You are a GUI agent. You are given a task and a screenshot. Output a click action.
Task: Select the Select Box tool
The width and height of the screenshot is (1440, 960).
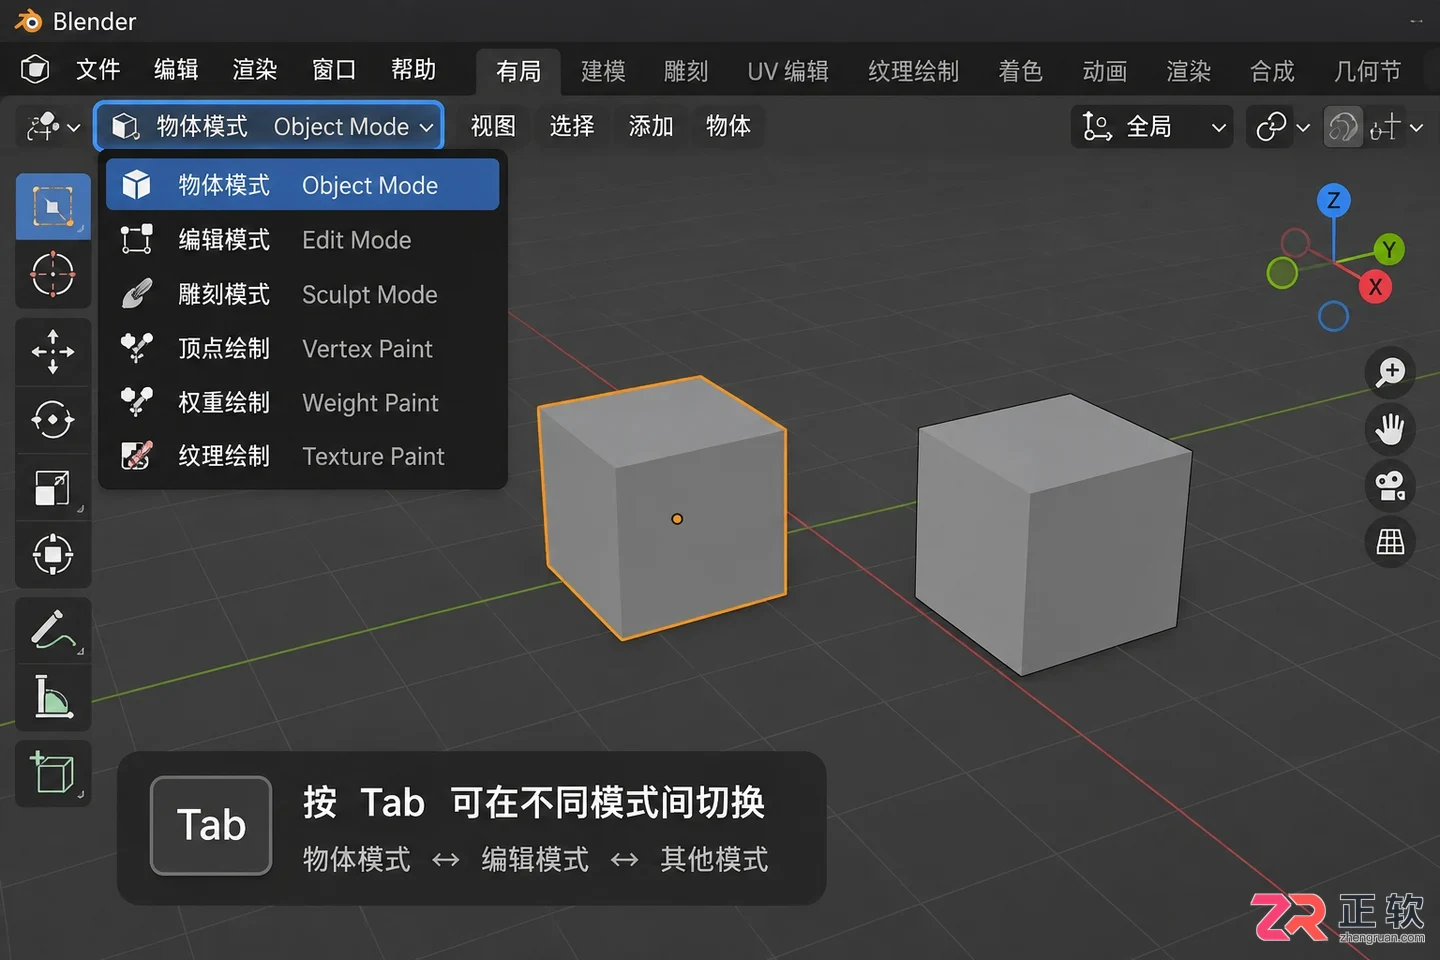[x=53, y=207]
